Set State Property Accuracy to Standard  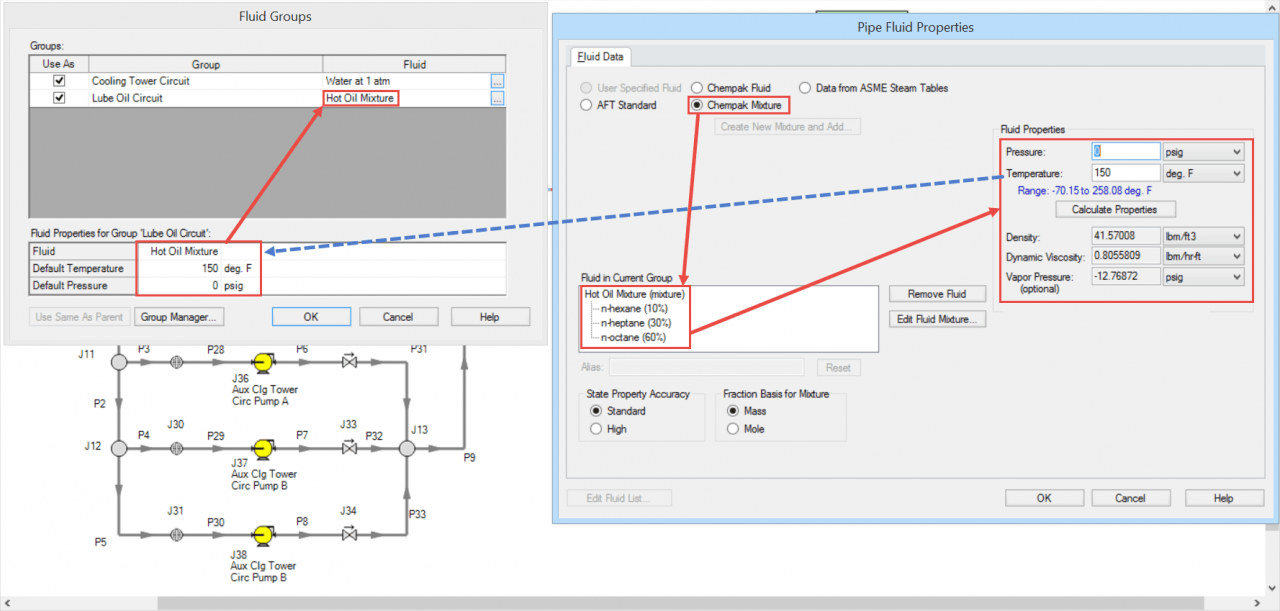coord(597,411)
